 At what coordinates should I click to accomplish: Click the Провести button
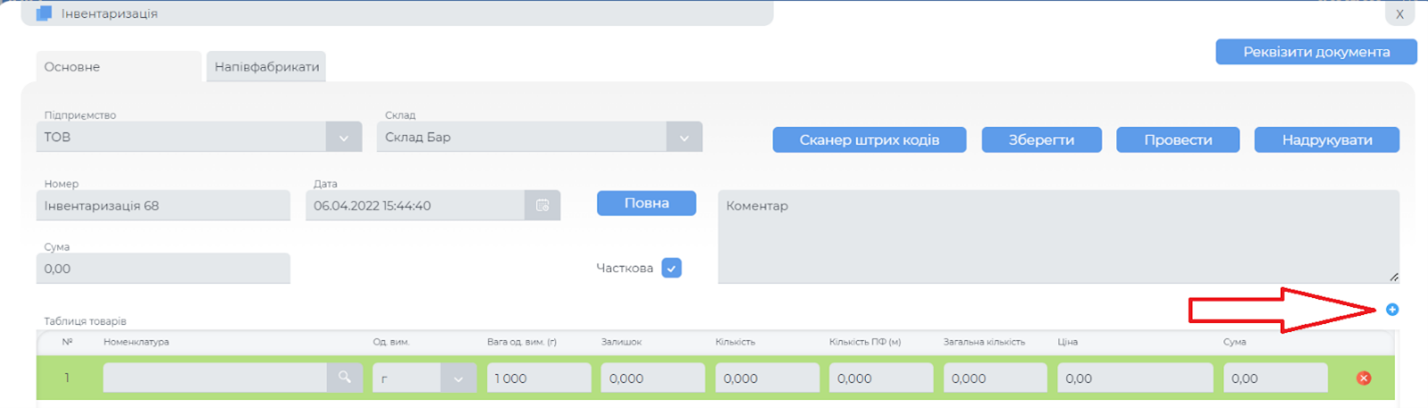coord(1178,140)
